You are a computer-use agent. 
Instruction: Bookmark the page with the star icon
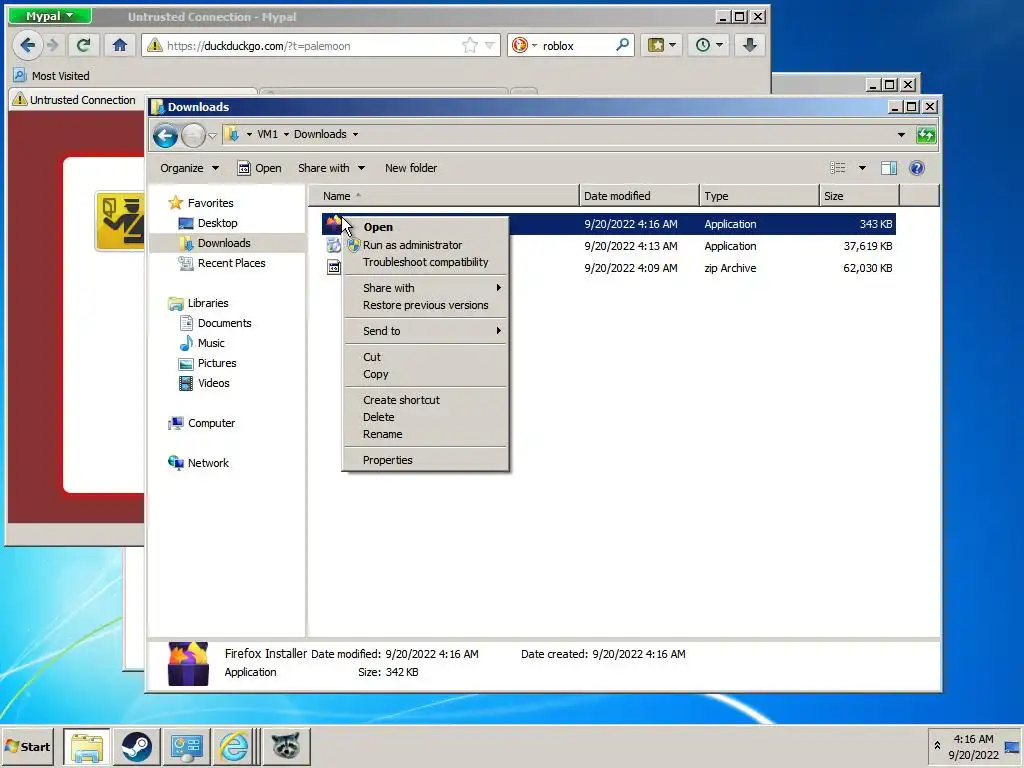(x=470, y=45)
